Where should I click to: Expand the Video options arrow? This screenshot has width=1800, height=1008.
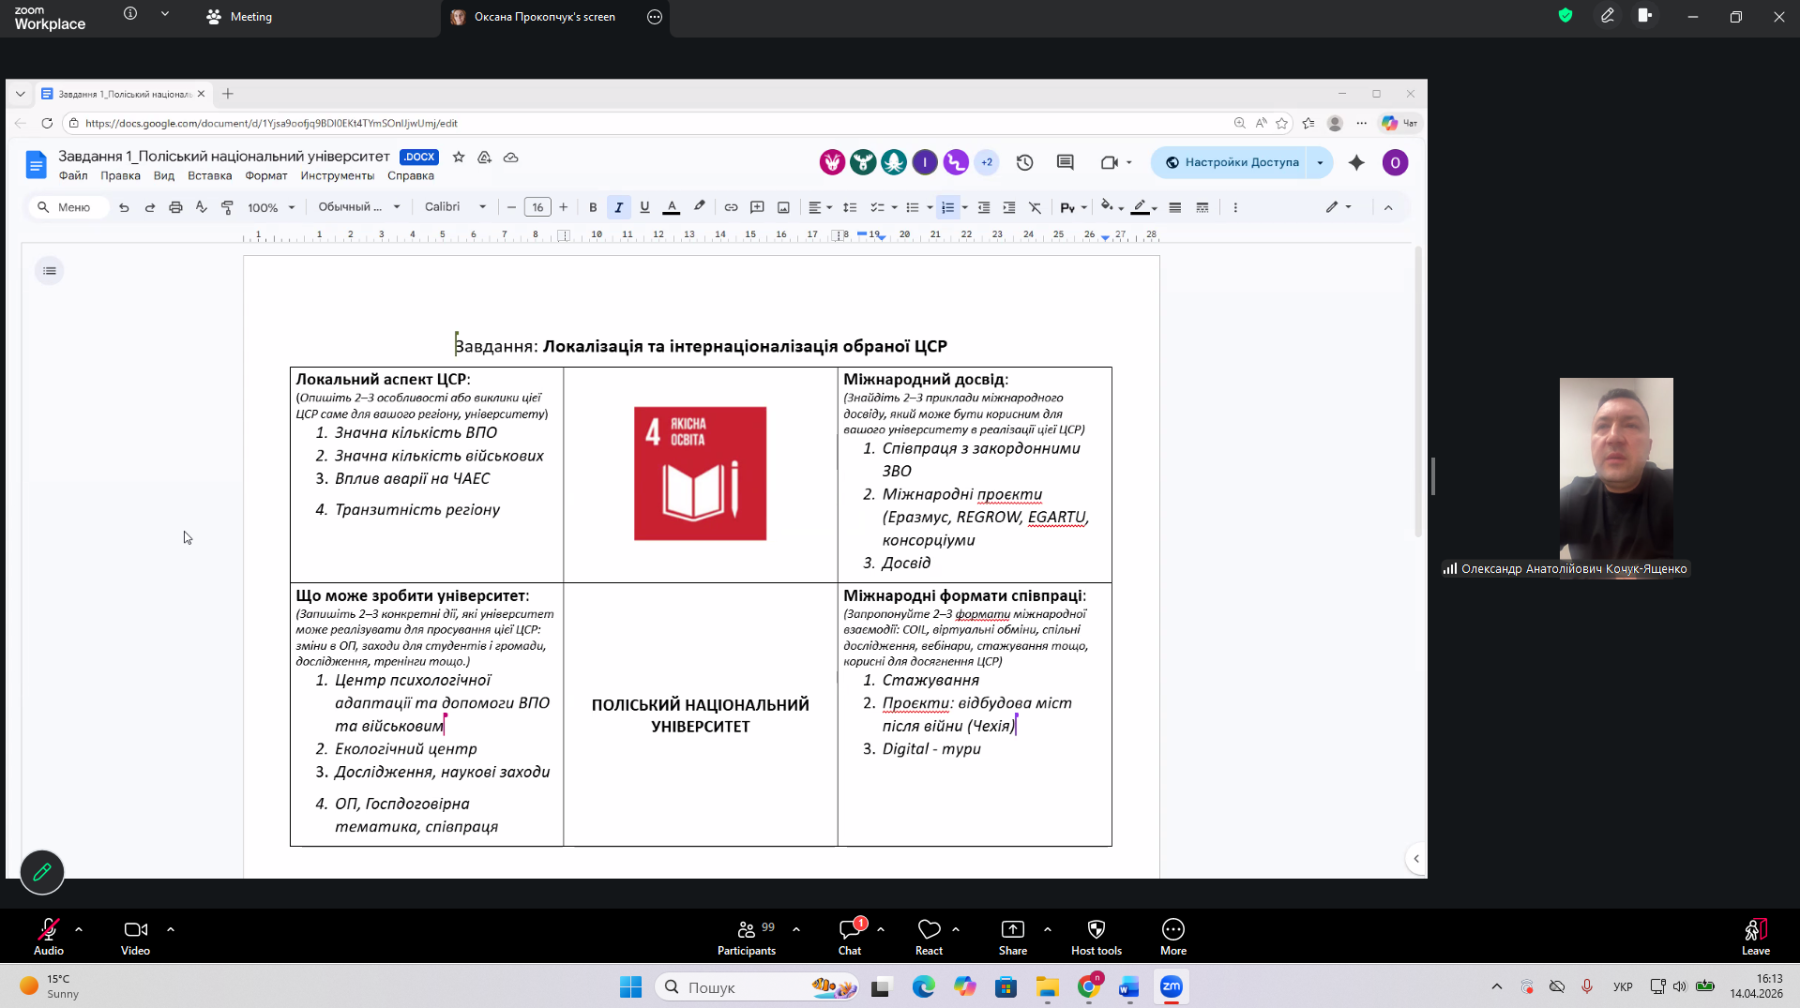click(171, 929)
